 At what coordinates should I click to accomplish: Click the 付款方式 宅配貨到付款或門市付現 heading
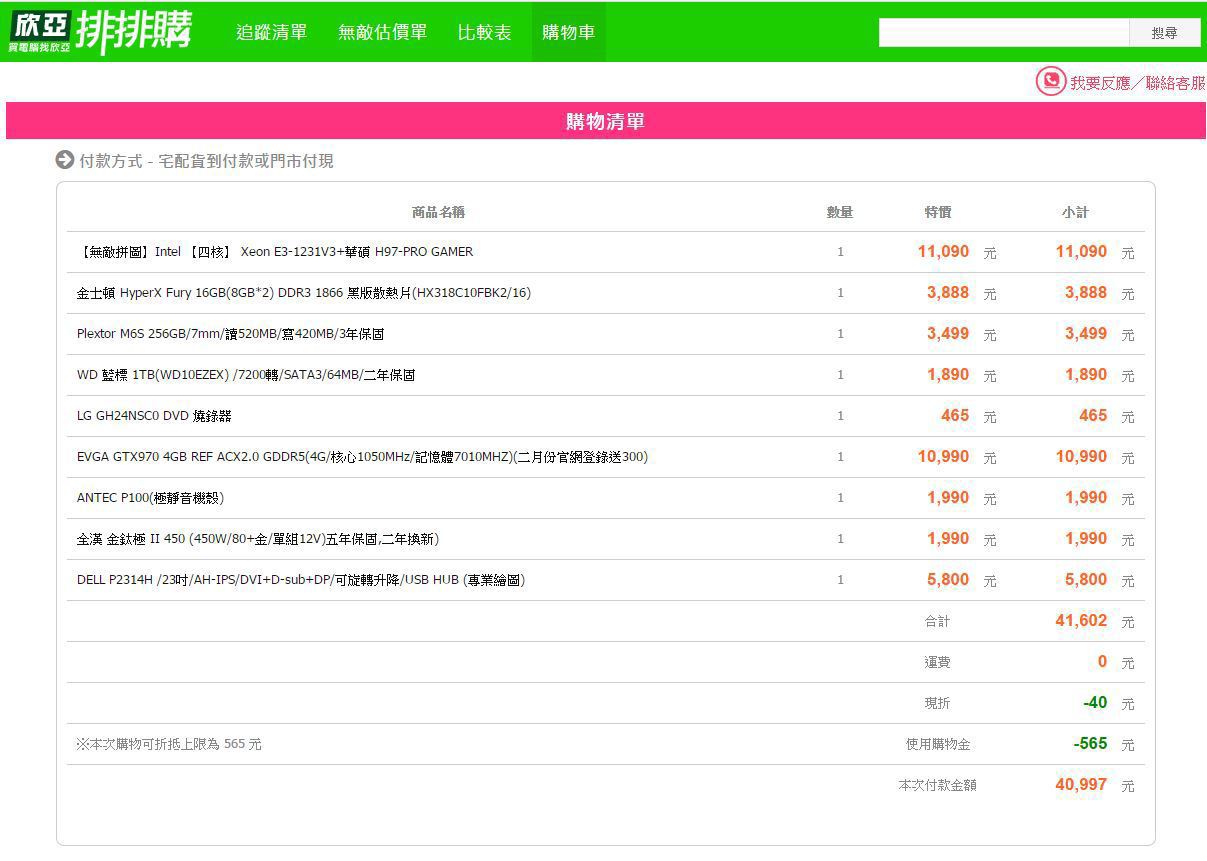point(206,161)
